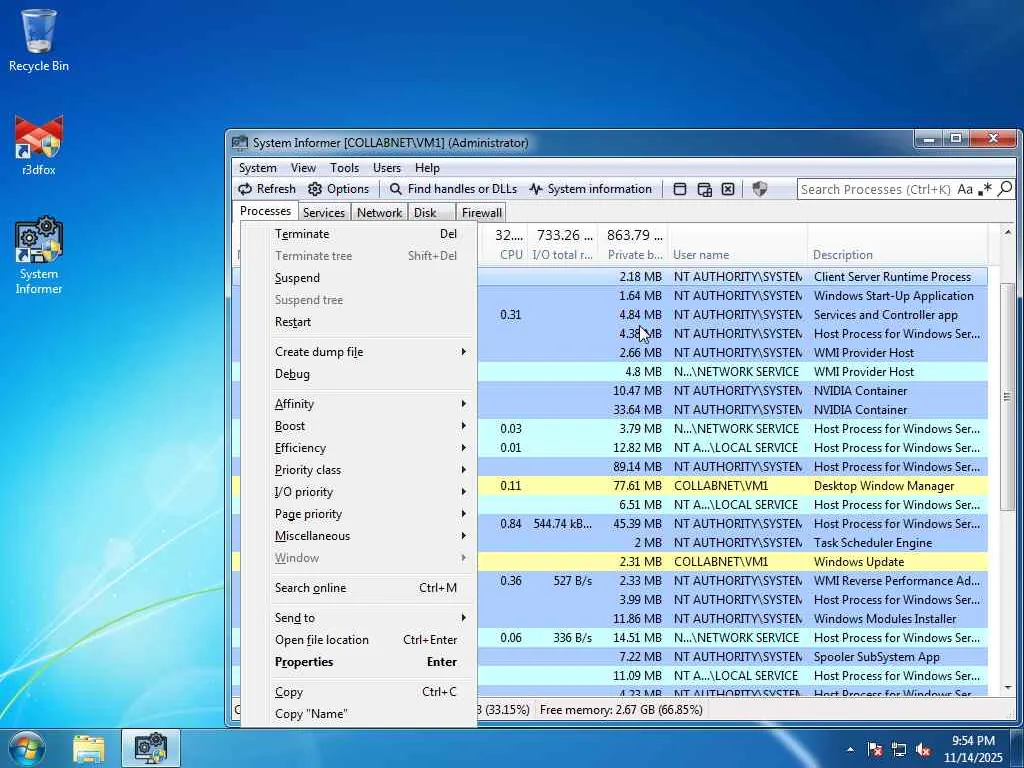This screenshot has width=1024, height=768.
Task: Click the Find window and thread icon
Action: (704, 189)
